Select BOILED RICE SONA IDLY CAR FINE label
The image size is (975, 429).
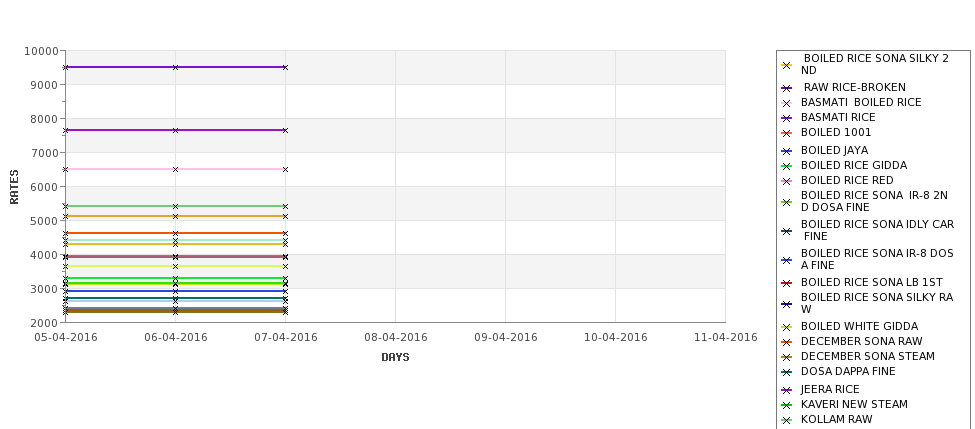[877, 231]
